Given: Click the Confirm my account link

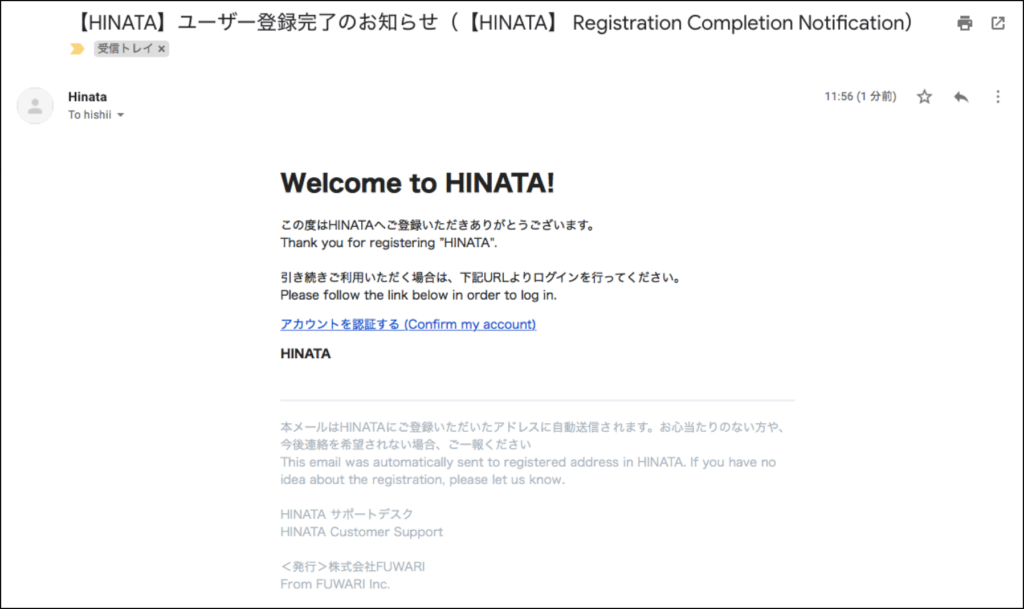Looking at the screenshot, I should point(408,324).
